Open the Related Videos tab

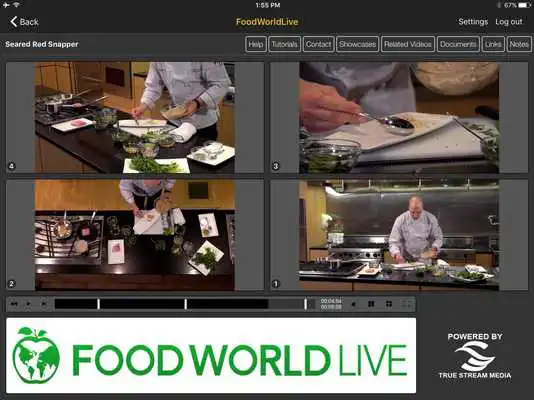tap(408, 44)
